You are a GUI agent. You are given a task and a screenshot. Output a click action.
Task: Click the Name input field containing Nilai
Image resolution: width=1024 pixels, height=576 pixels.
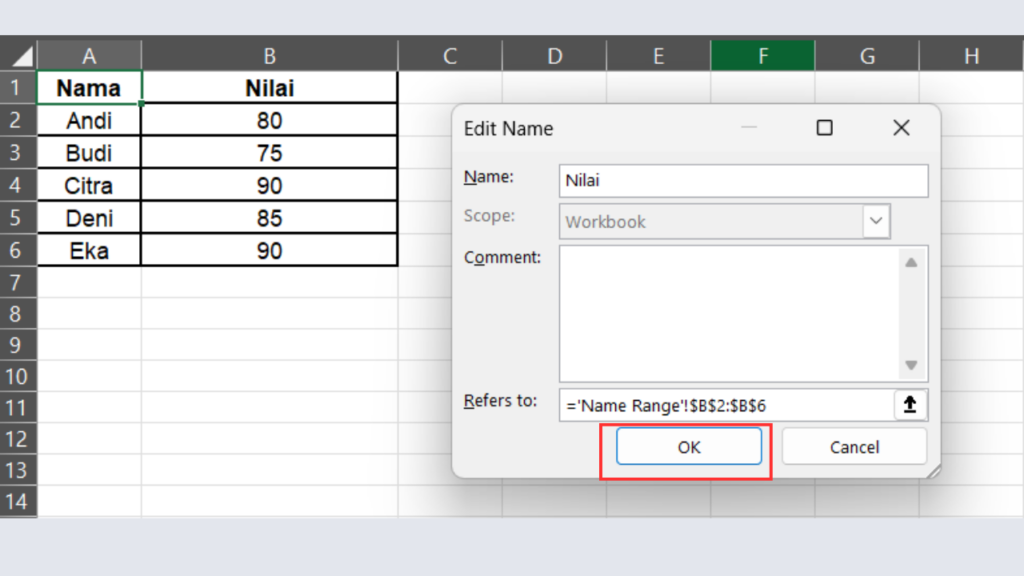(x=743, y=181)
